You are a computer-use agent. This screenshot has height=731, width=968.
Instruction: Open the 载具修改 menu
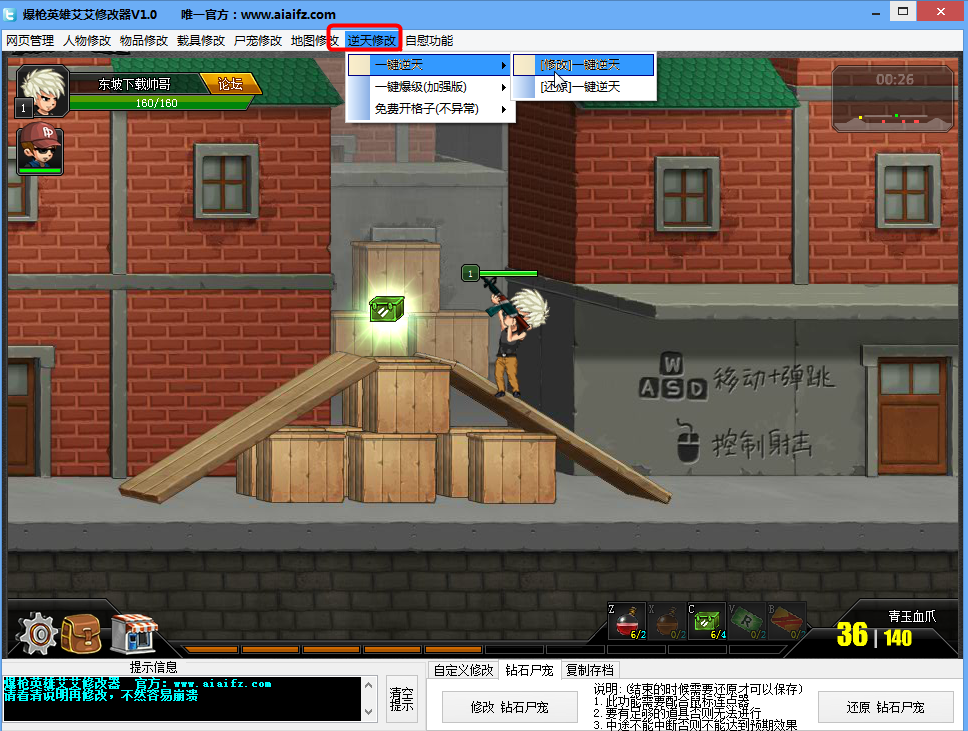click(201, 41)
